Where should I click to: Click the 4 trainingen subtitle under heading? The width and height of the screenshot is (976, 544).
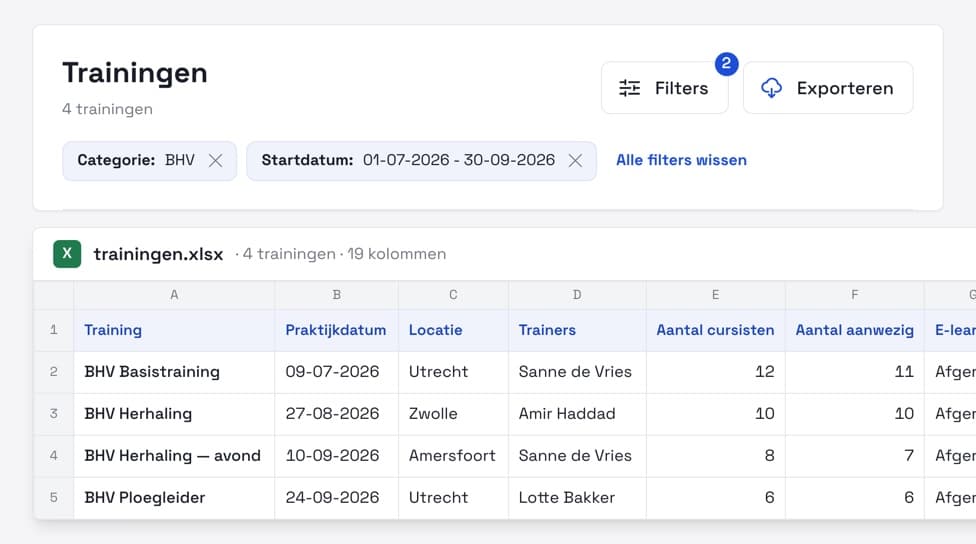pyautogui.click(x=107, y=109)
